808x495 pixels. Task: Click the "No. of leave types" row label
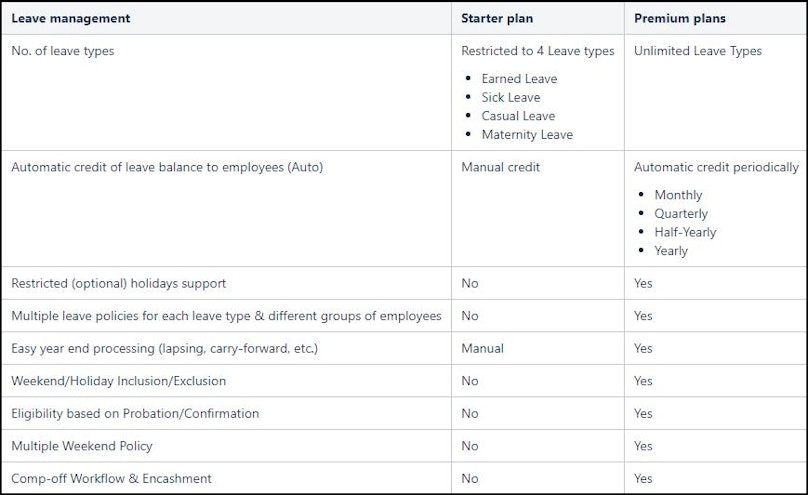[62, 51]
